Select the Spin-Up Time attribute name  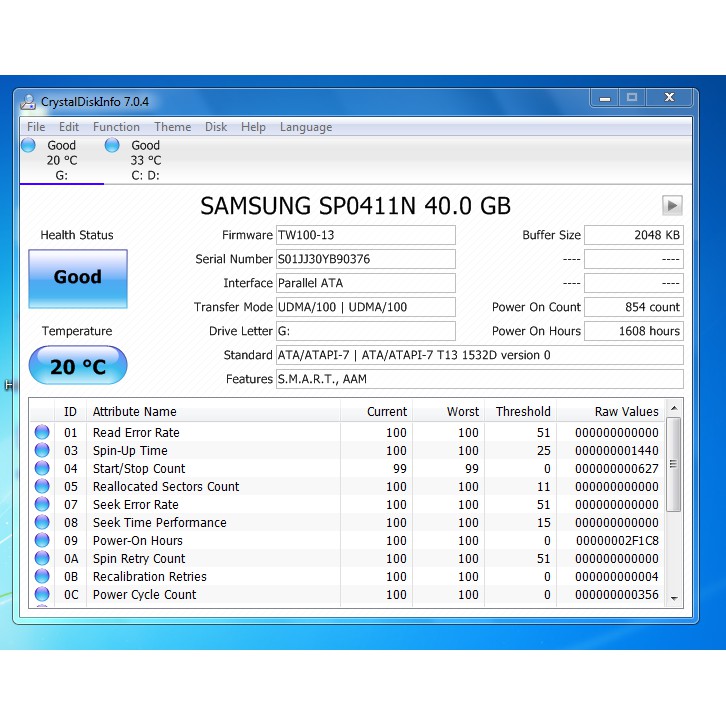coord(130,451)
